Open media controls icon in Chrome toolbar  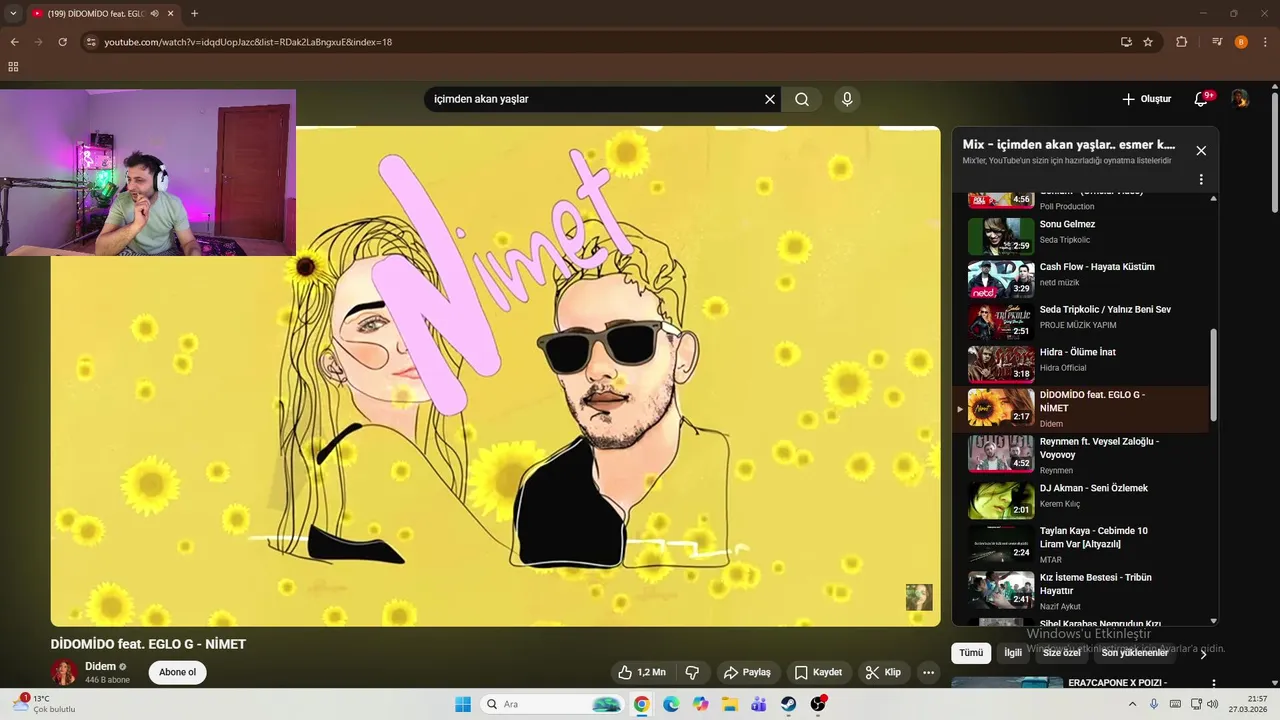pyautogui.click(x=1217, y=42)
